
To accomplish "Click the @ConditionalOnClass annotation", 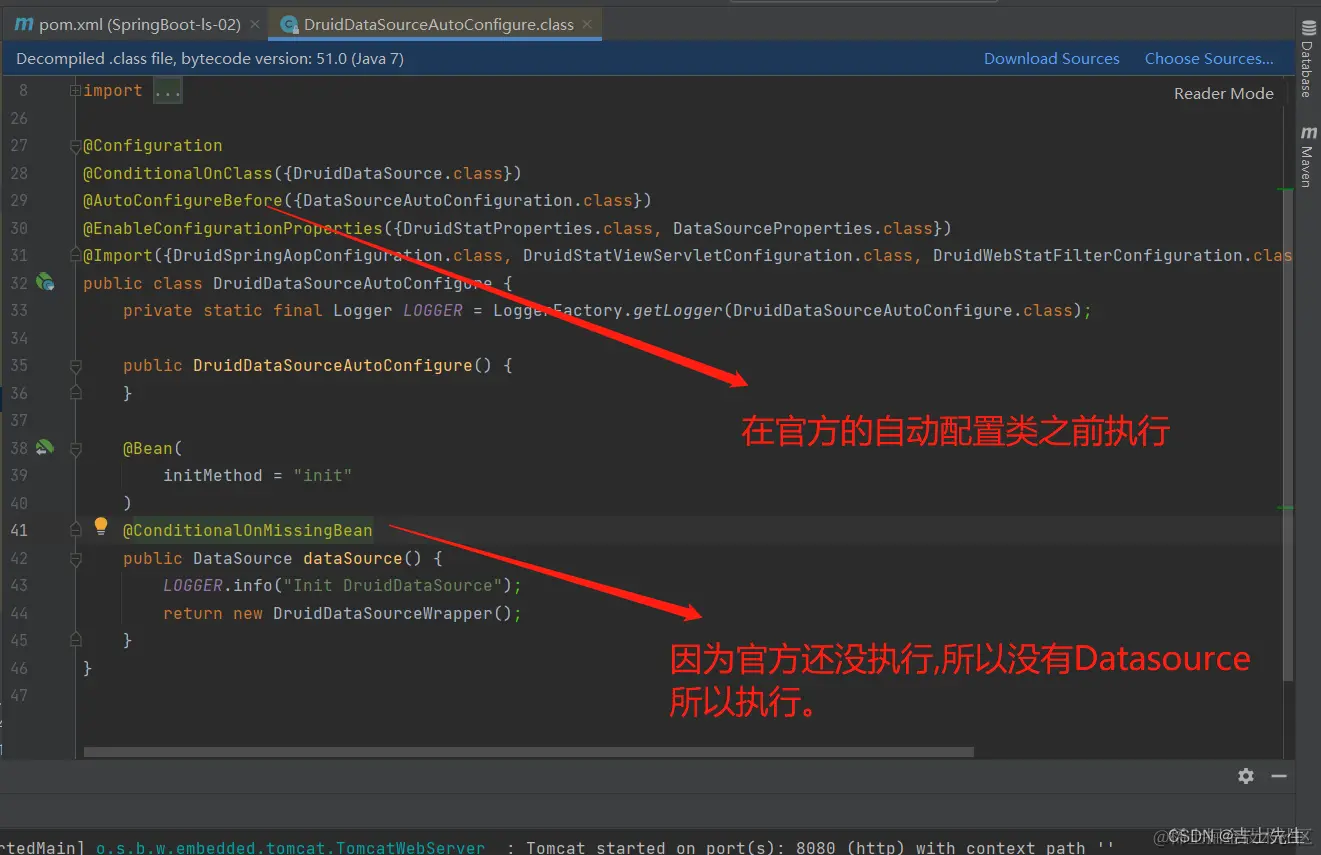I will tap(178, 173).
